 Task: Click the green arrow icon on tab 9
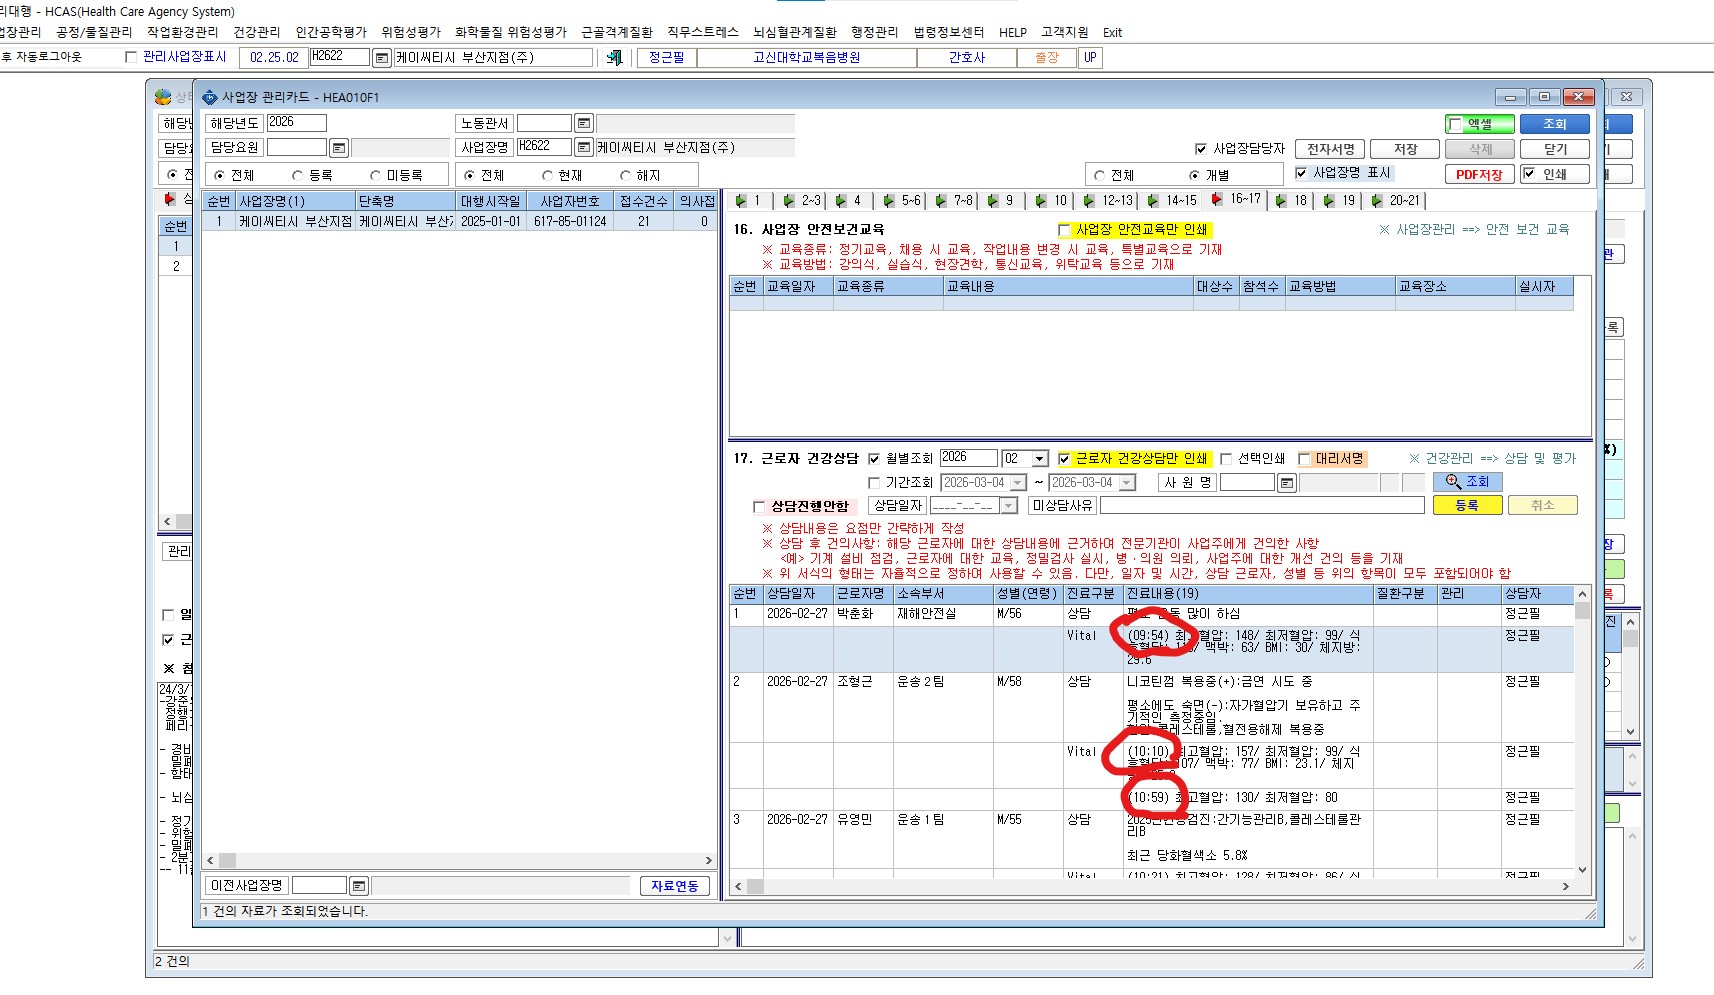[x=993, y=201]
